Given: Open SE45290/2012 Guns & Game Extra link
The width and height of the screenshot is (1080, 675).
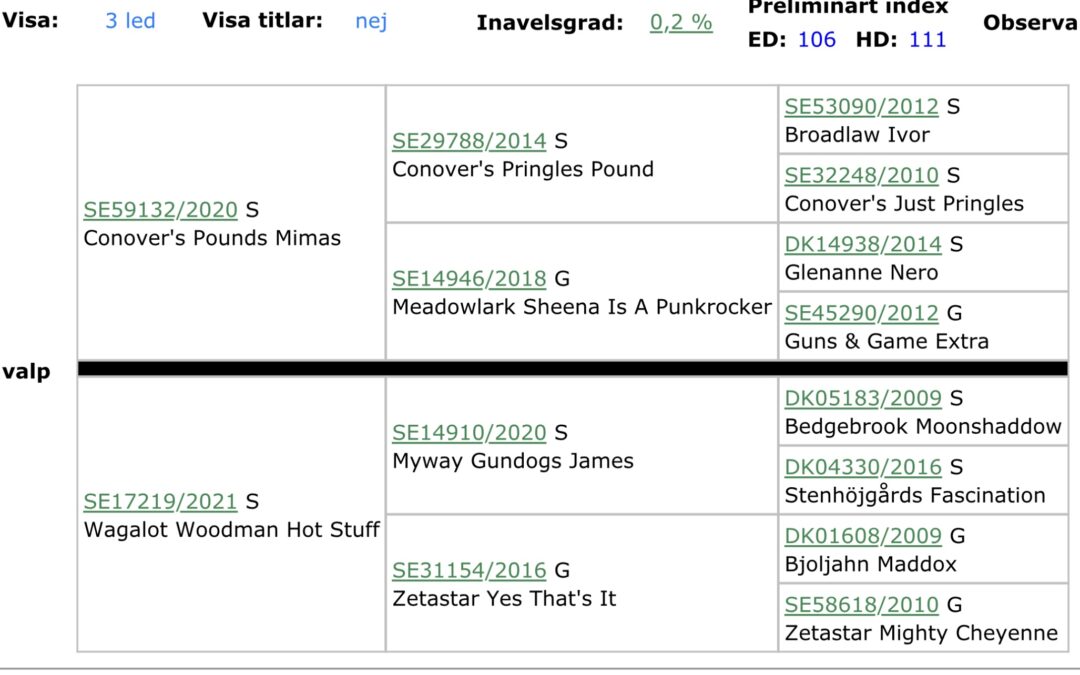Looking at the screenshot, I should [862, 313].
